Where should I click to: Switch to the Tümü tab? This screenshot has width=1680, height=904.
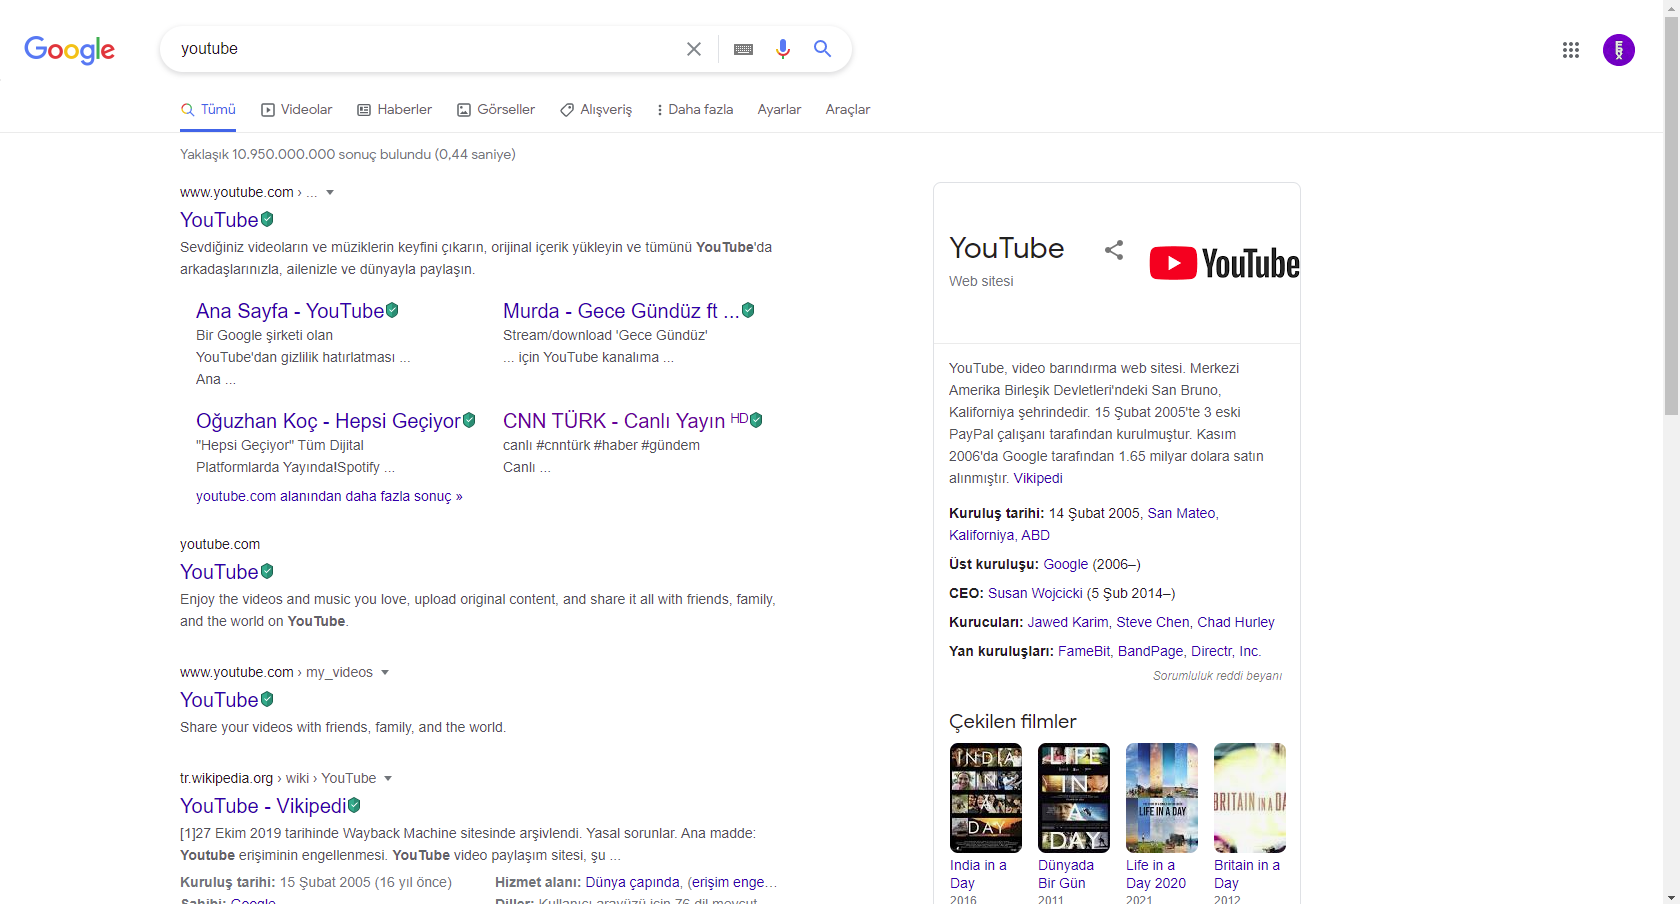pos(208,109)
